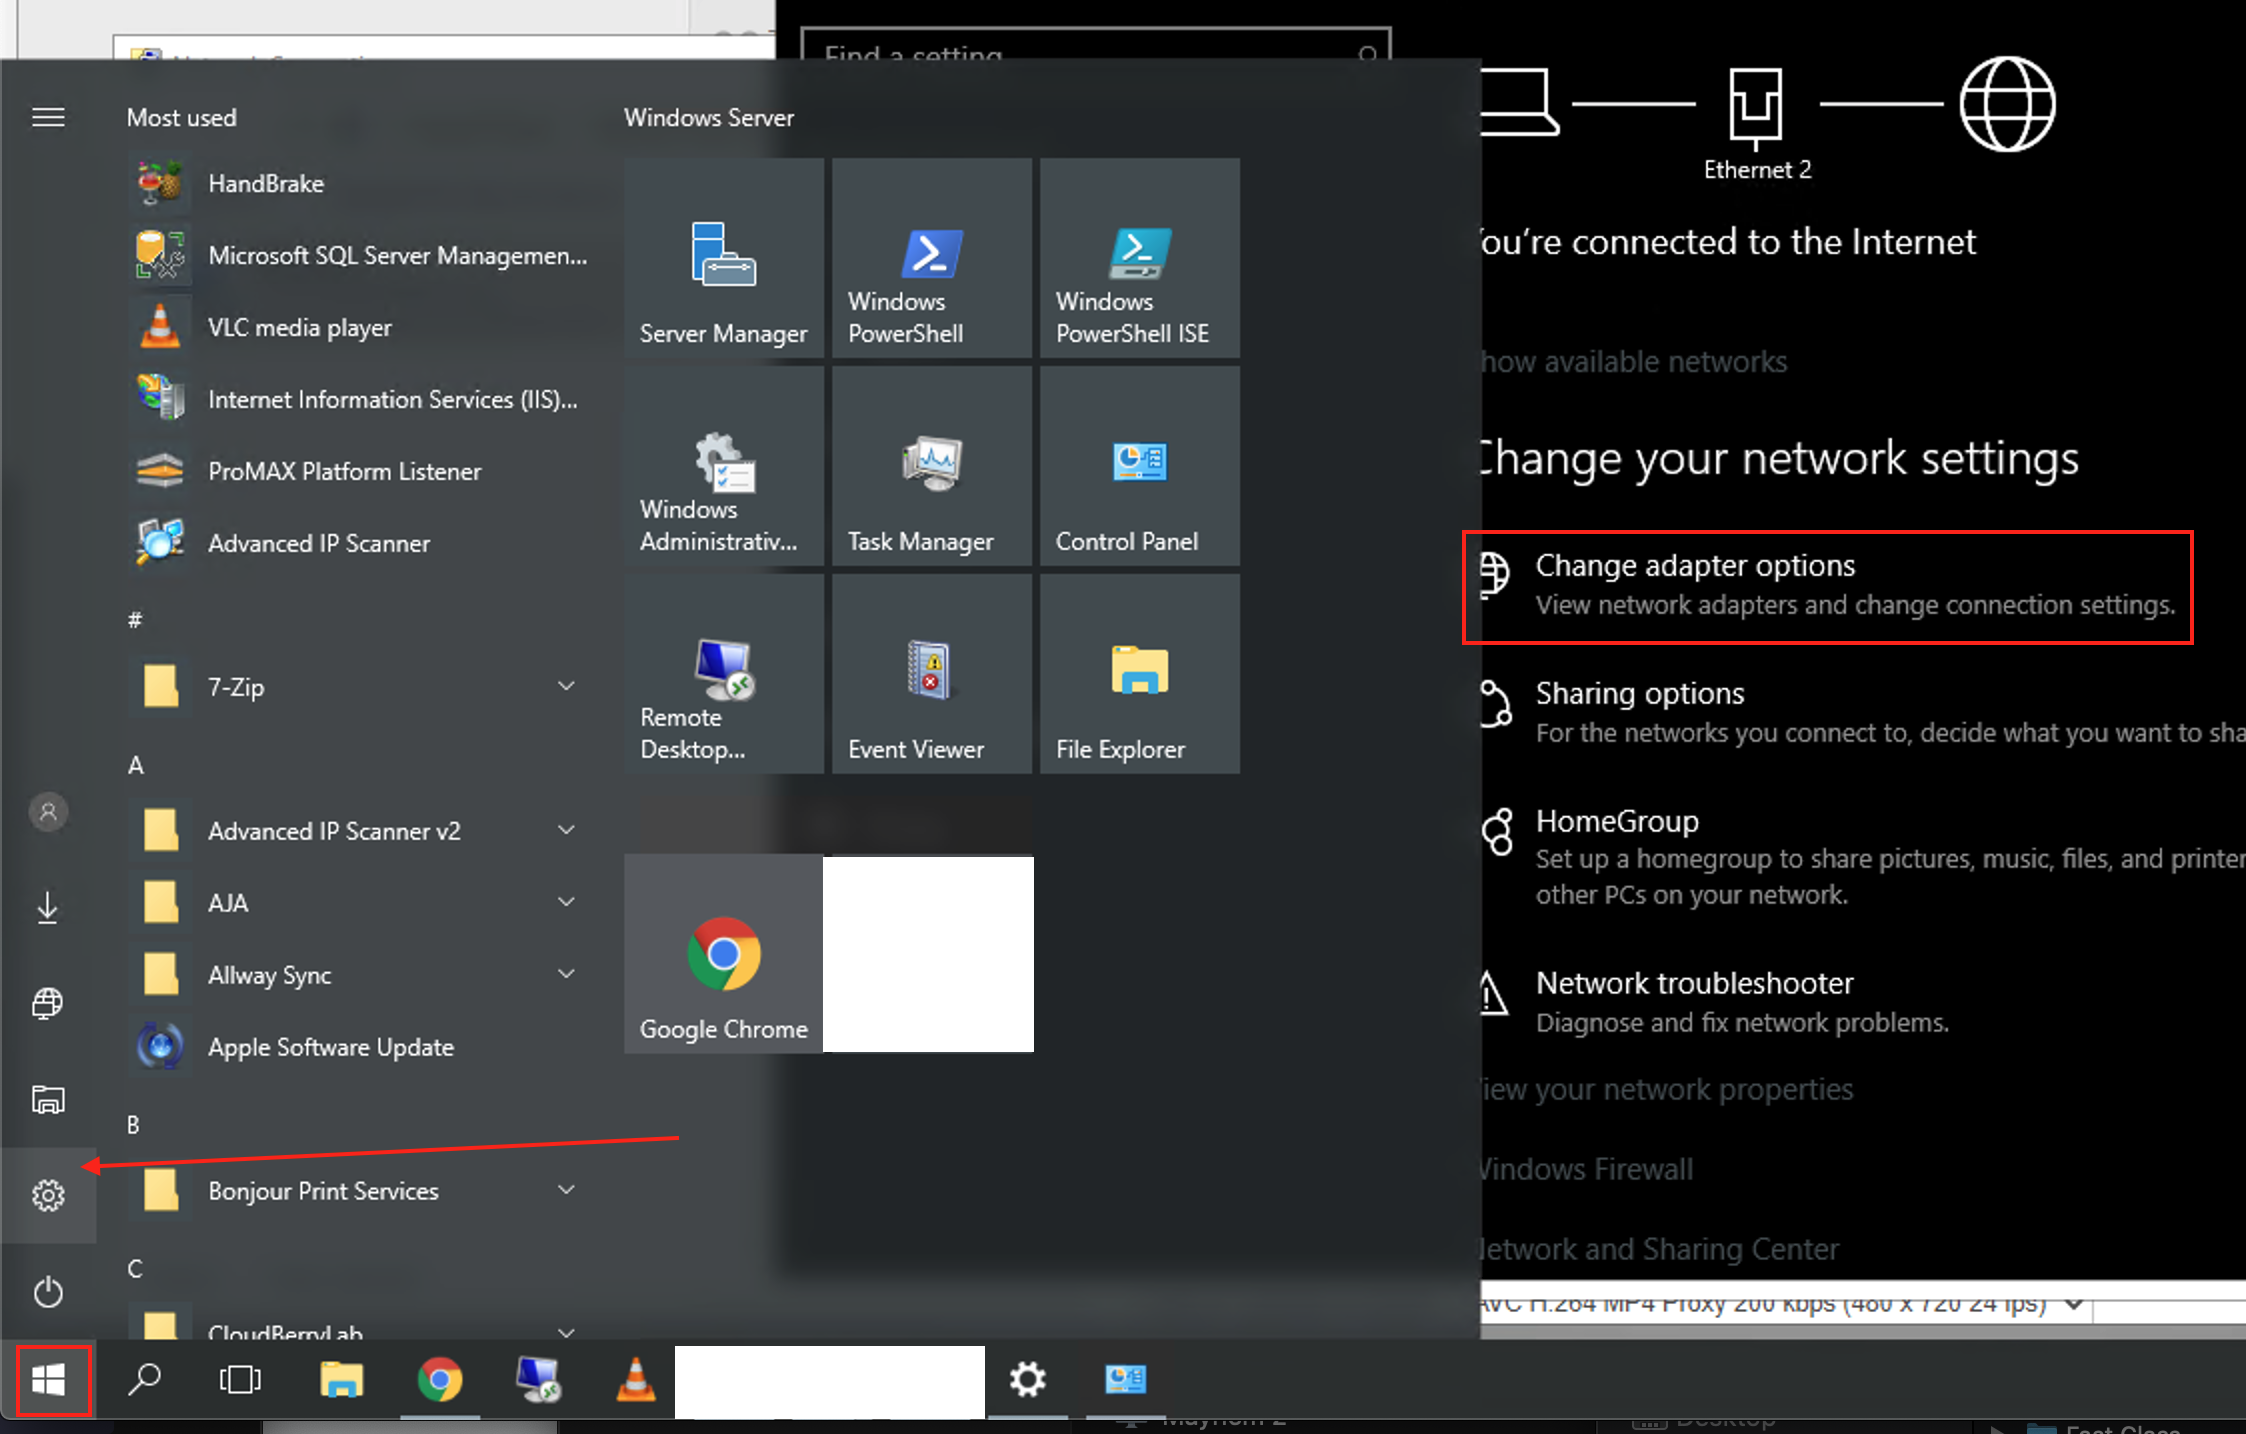
Task: Open the user account icon in Start sidebar
Action: (x=48, y=811)
